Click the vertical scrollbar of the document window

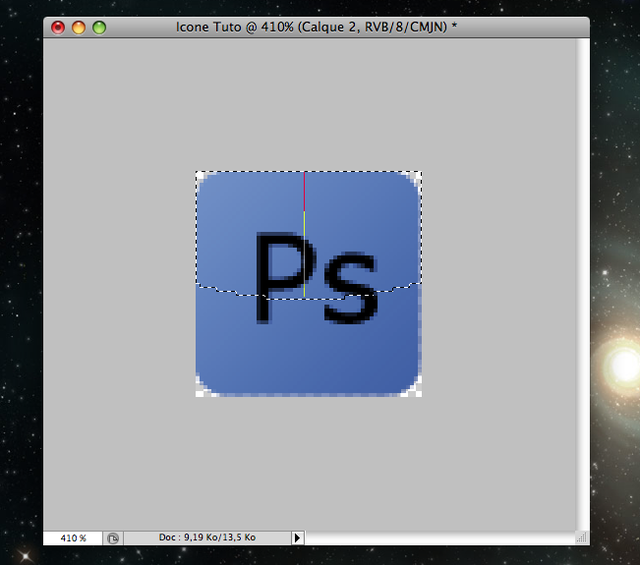(582, 285)
